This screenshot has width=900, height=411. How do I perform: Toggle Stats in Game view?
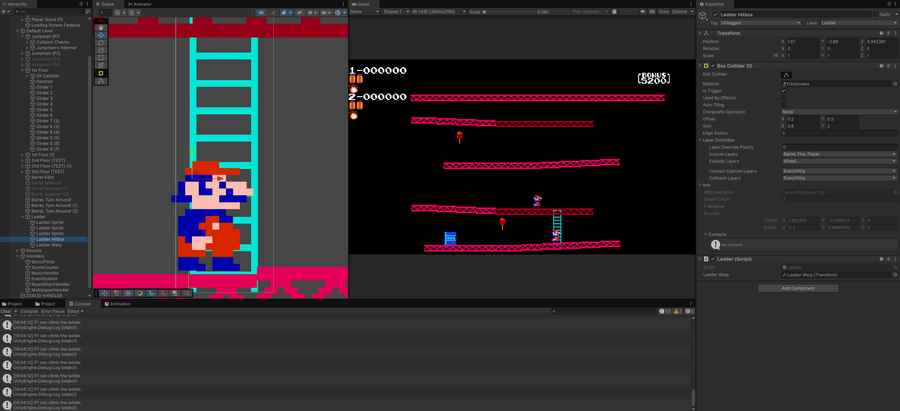click(x=664, y=11)
